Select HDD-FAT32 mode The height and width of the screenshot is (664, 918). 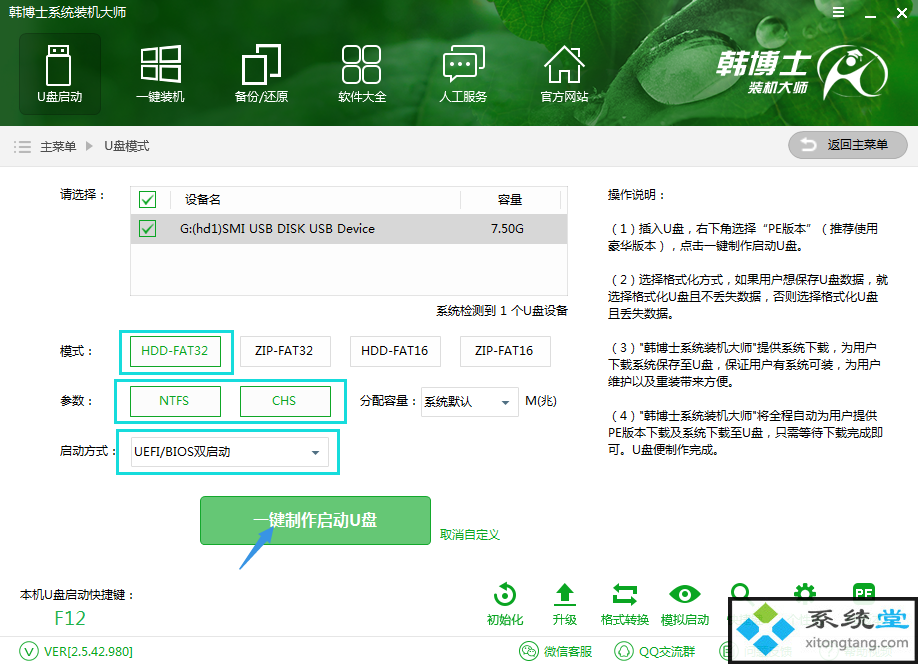175,351
